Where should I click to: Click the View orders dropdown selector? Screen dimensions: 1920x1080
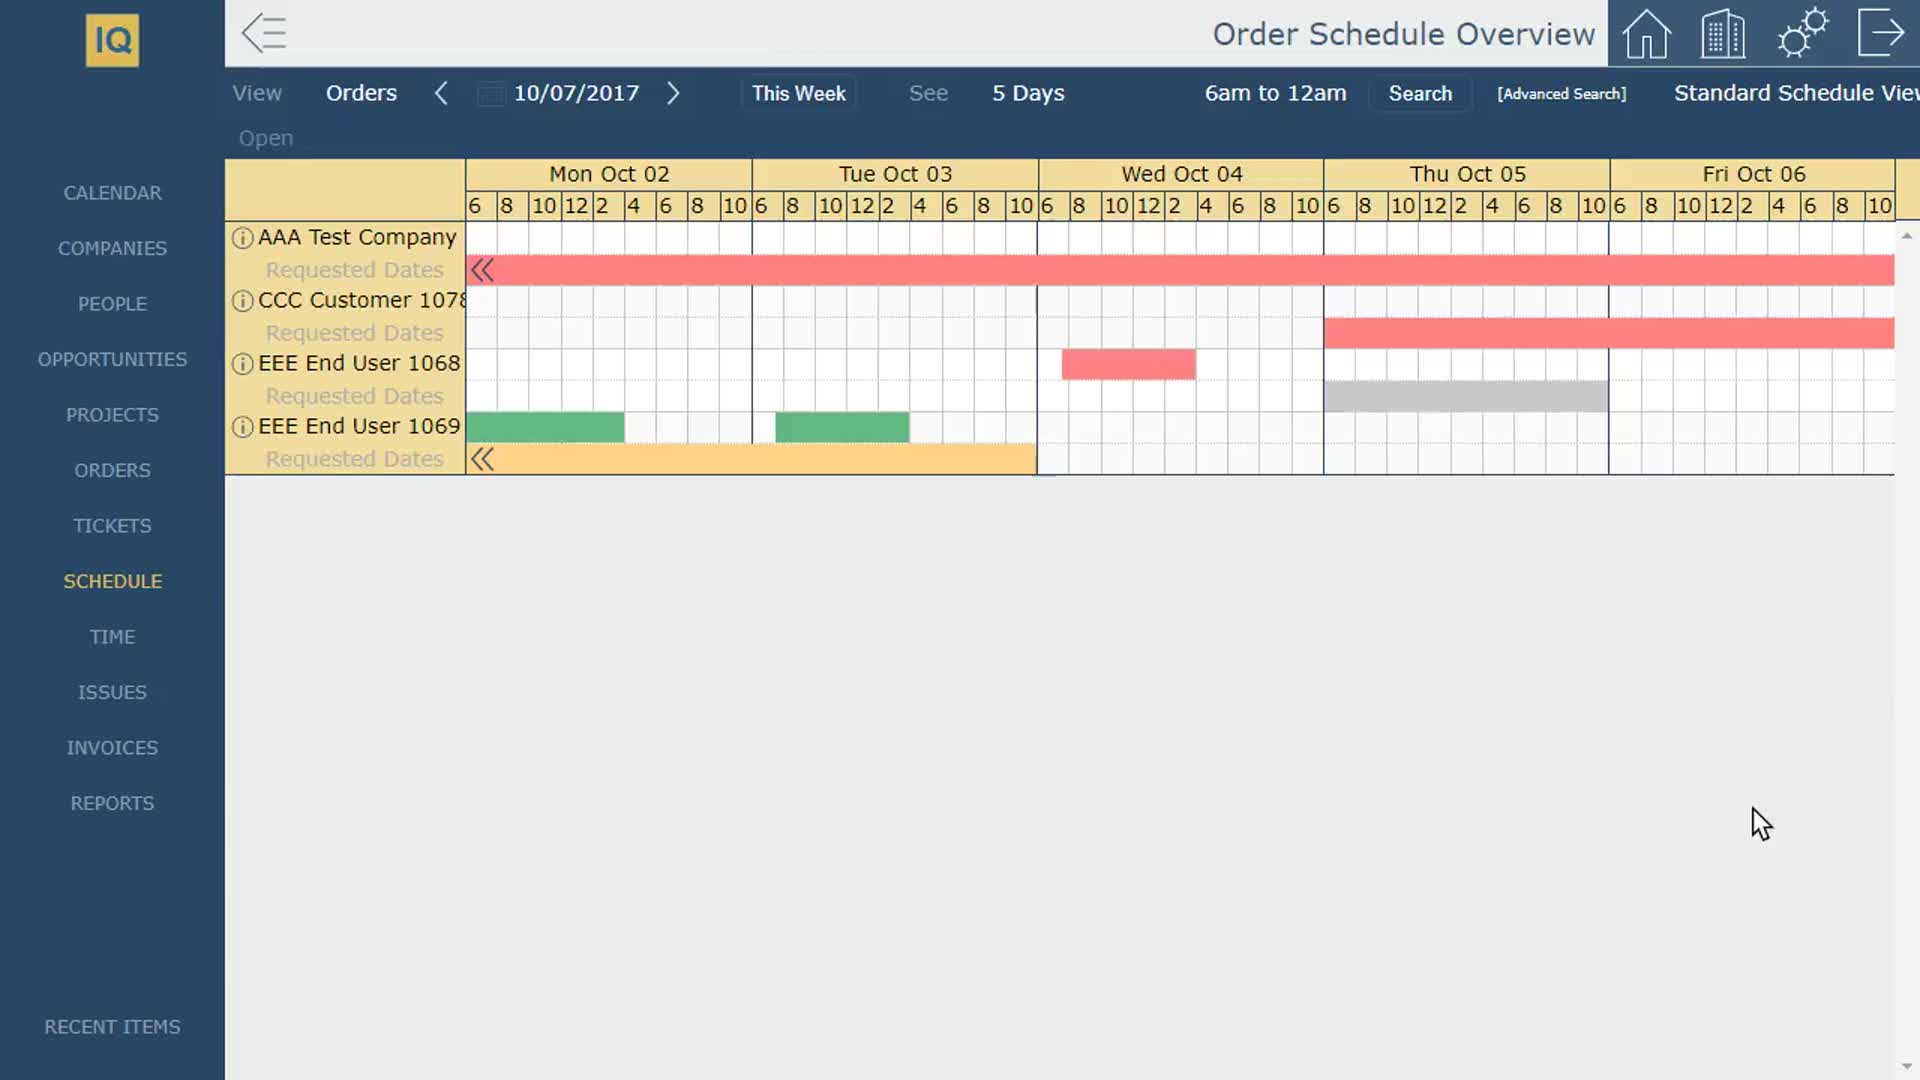(x=361, y=92)
